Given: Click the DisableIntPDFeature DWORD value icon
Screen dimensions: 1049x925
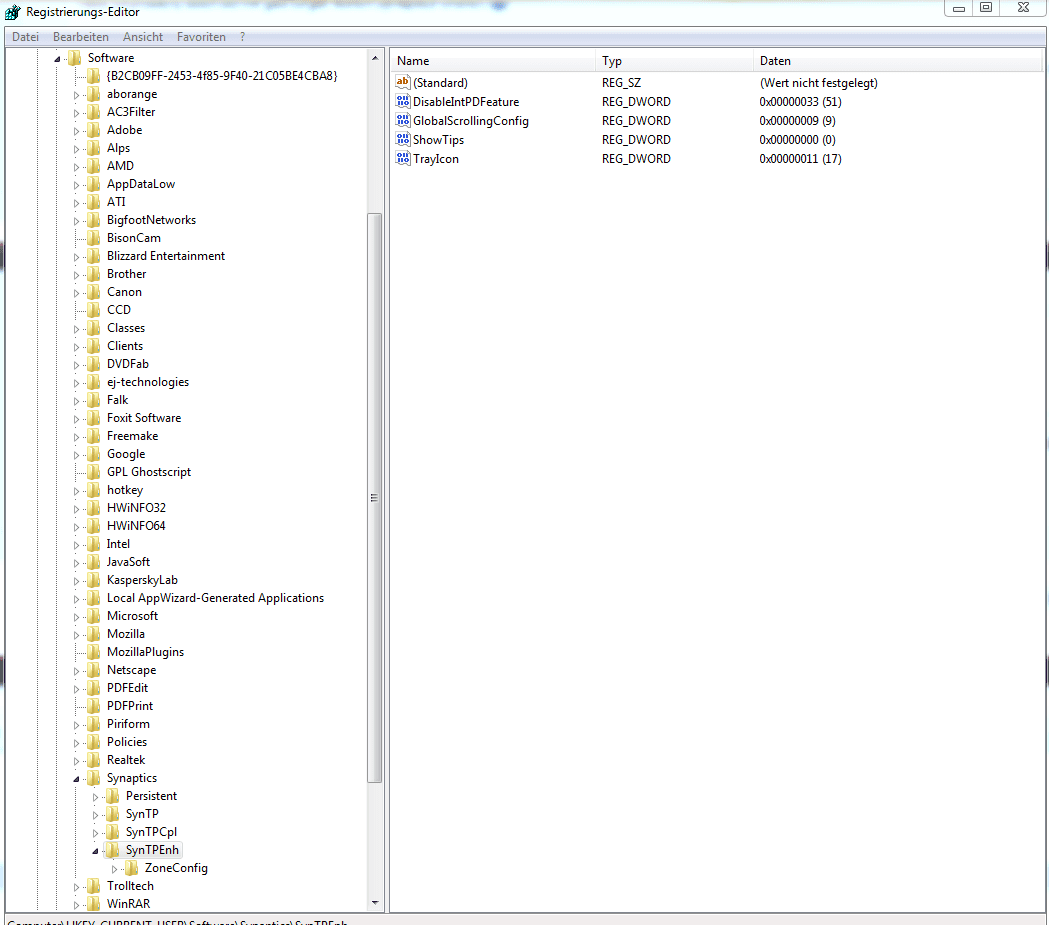Looking at the screenshot, I should point(402,101).
